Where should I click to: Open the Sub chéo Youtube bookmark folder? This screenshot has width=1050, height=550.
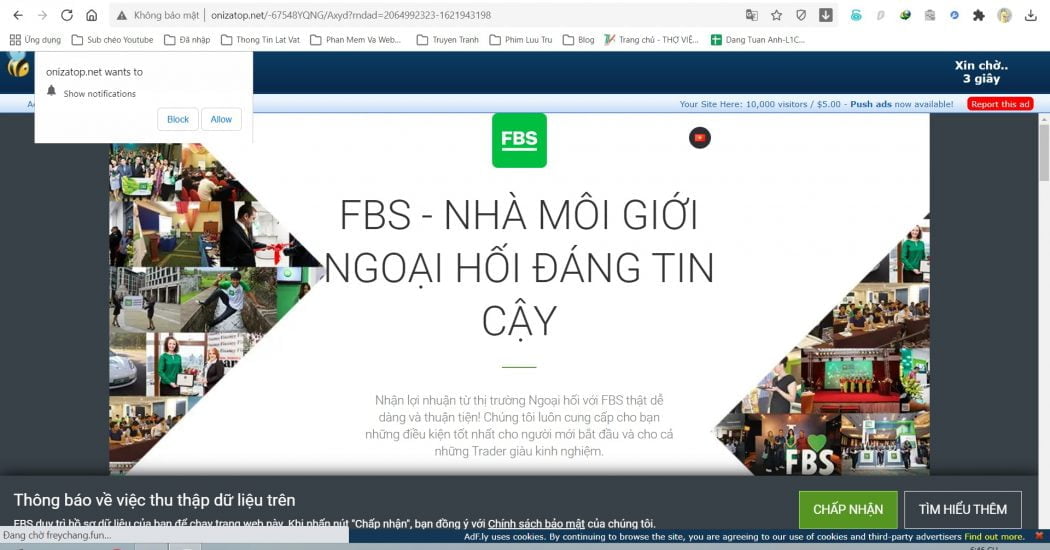click(112, 40)
